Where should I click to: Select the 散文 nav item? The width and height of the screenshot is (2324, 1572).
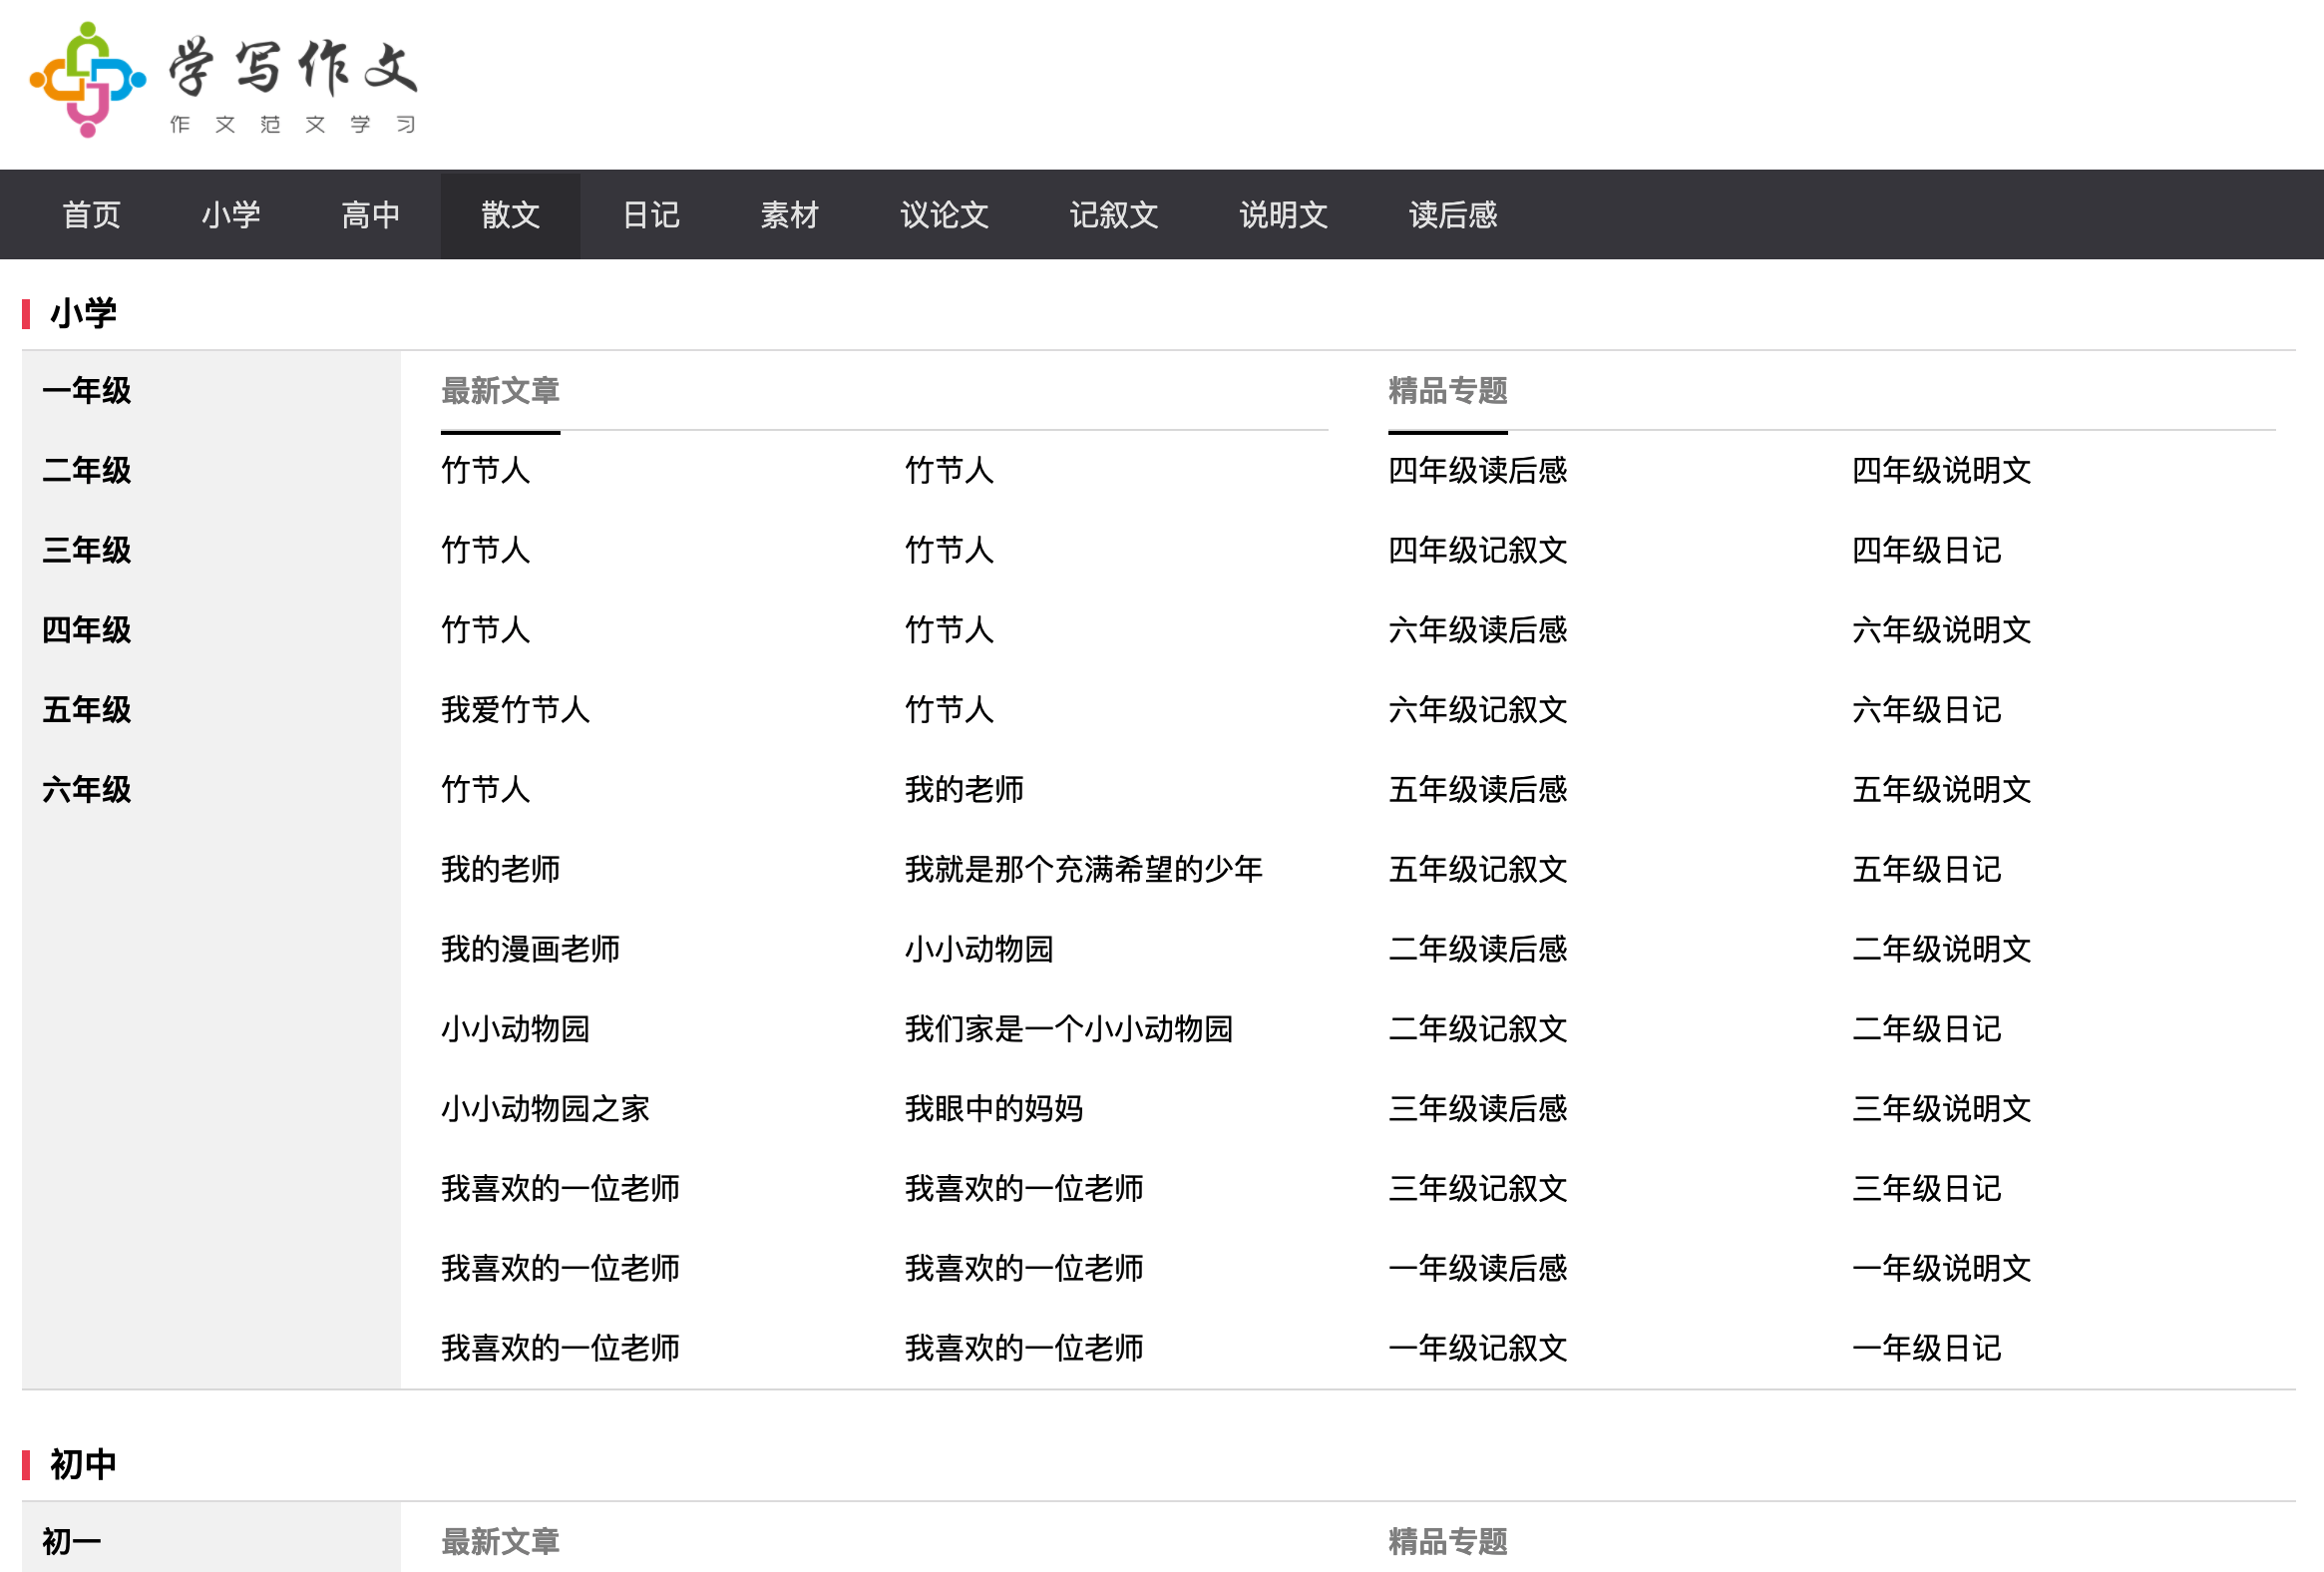[511, 215]
